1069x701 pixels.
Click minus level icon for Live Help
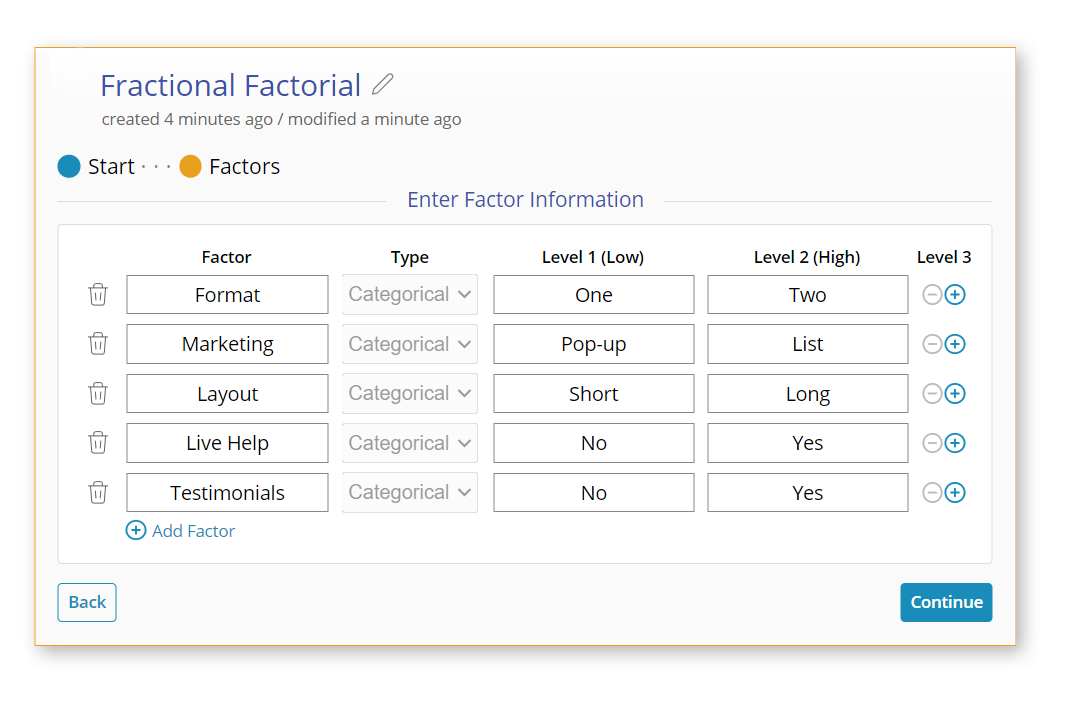932,443
